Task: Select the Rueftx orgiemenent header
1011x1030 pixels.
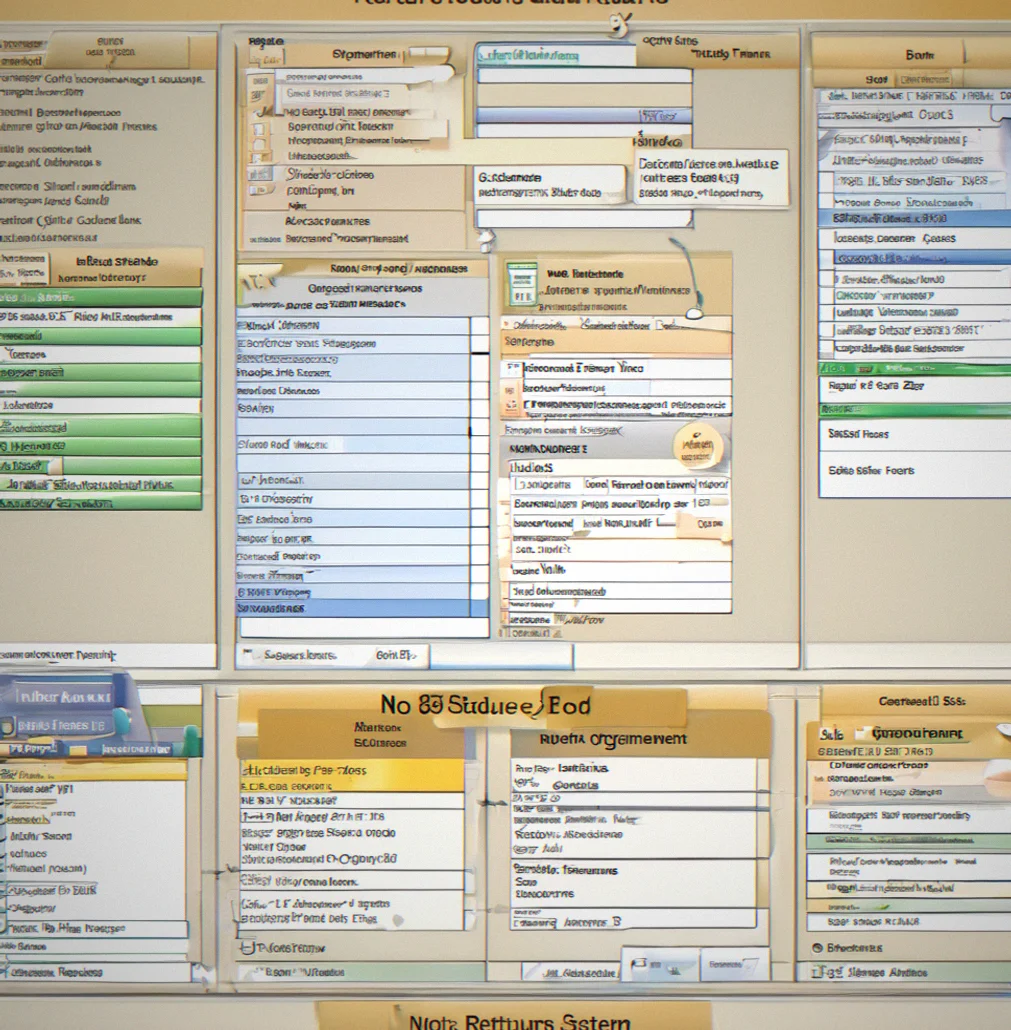Action: pos(613,739)
